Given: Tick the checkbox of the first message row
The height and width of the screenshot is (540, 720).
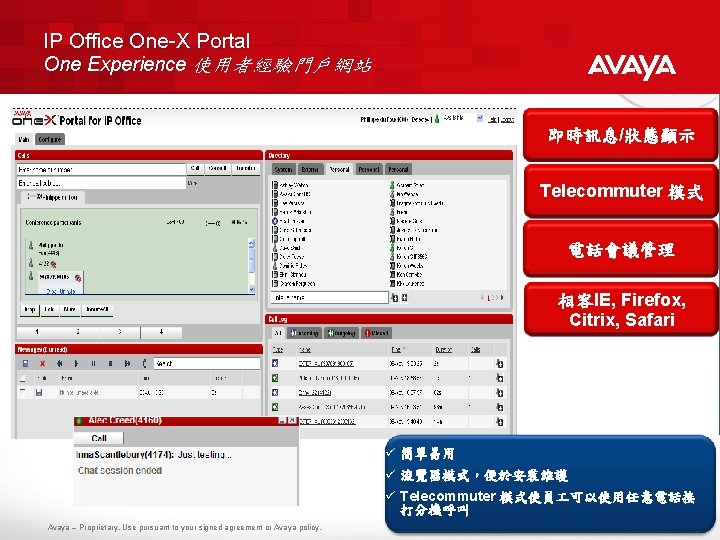Looking at the screenshot, I should click(x=22, y=392).
